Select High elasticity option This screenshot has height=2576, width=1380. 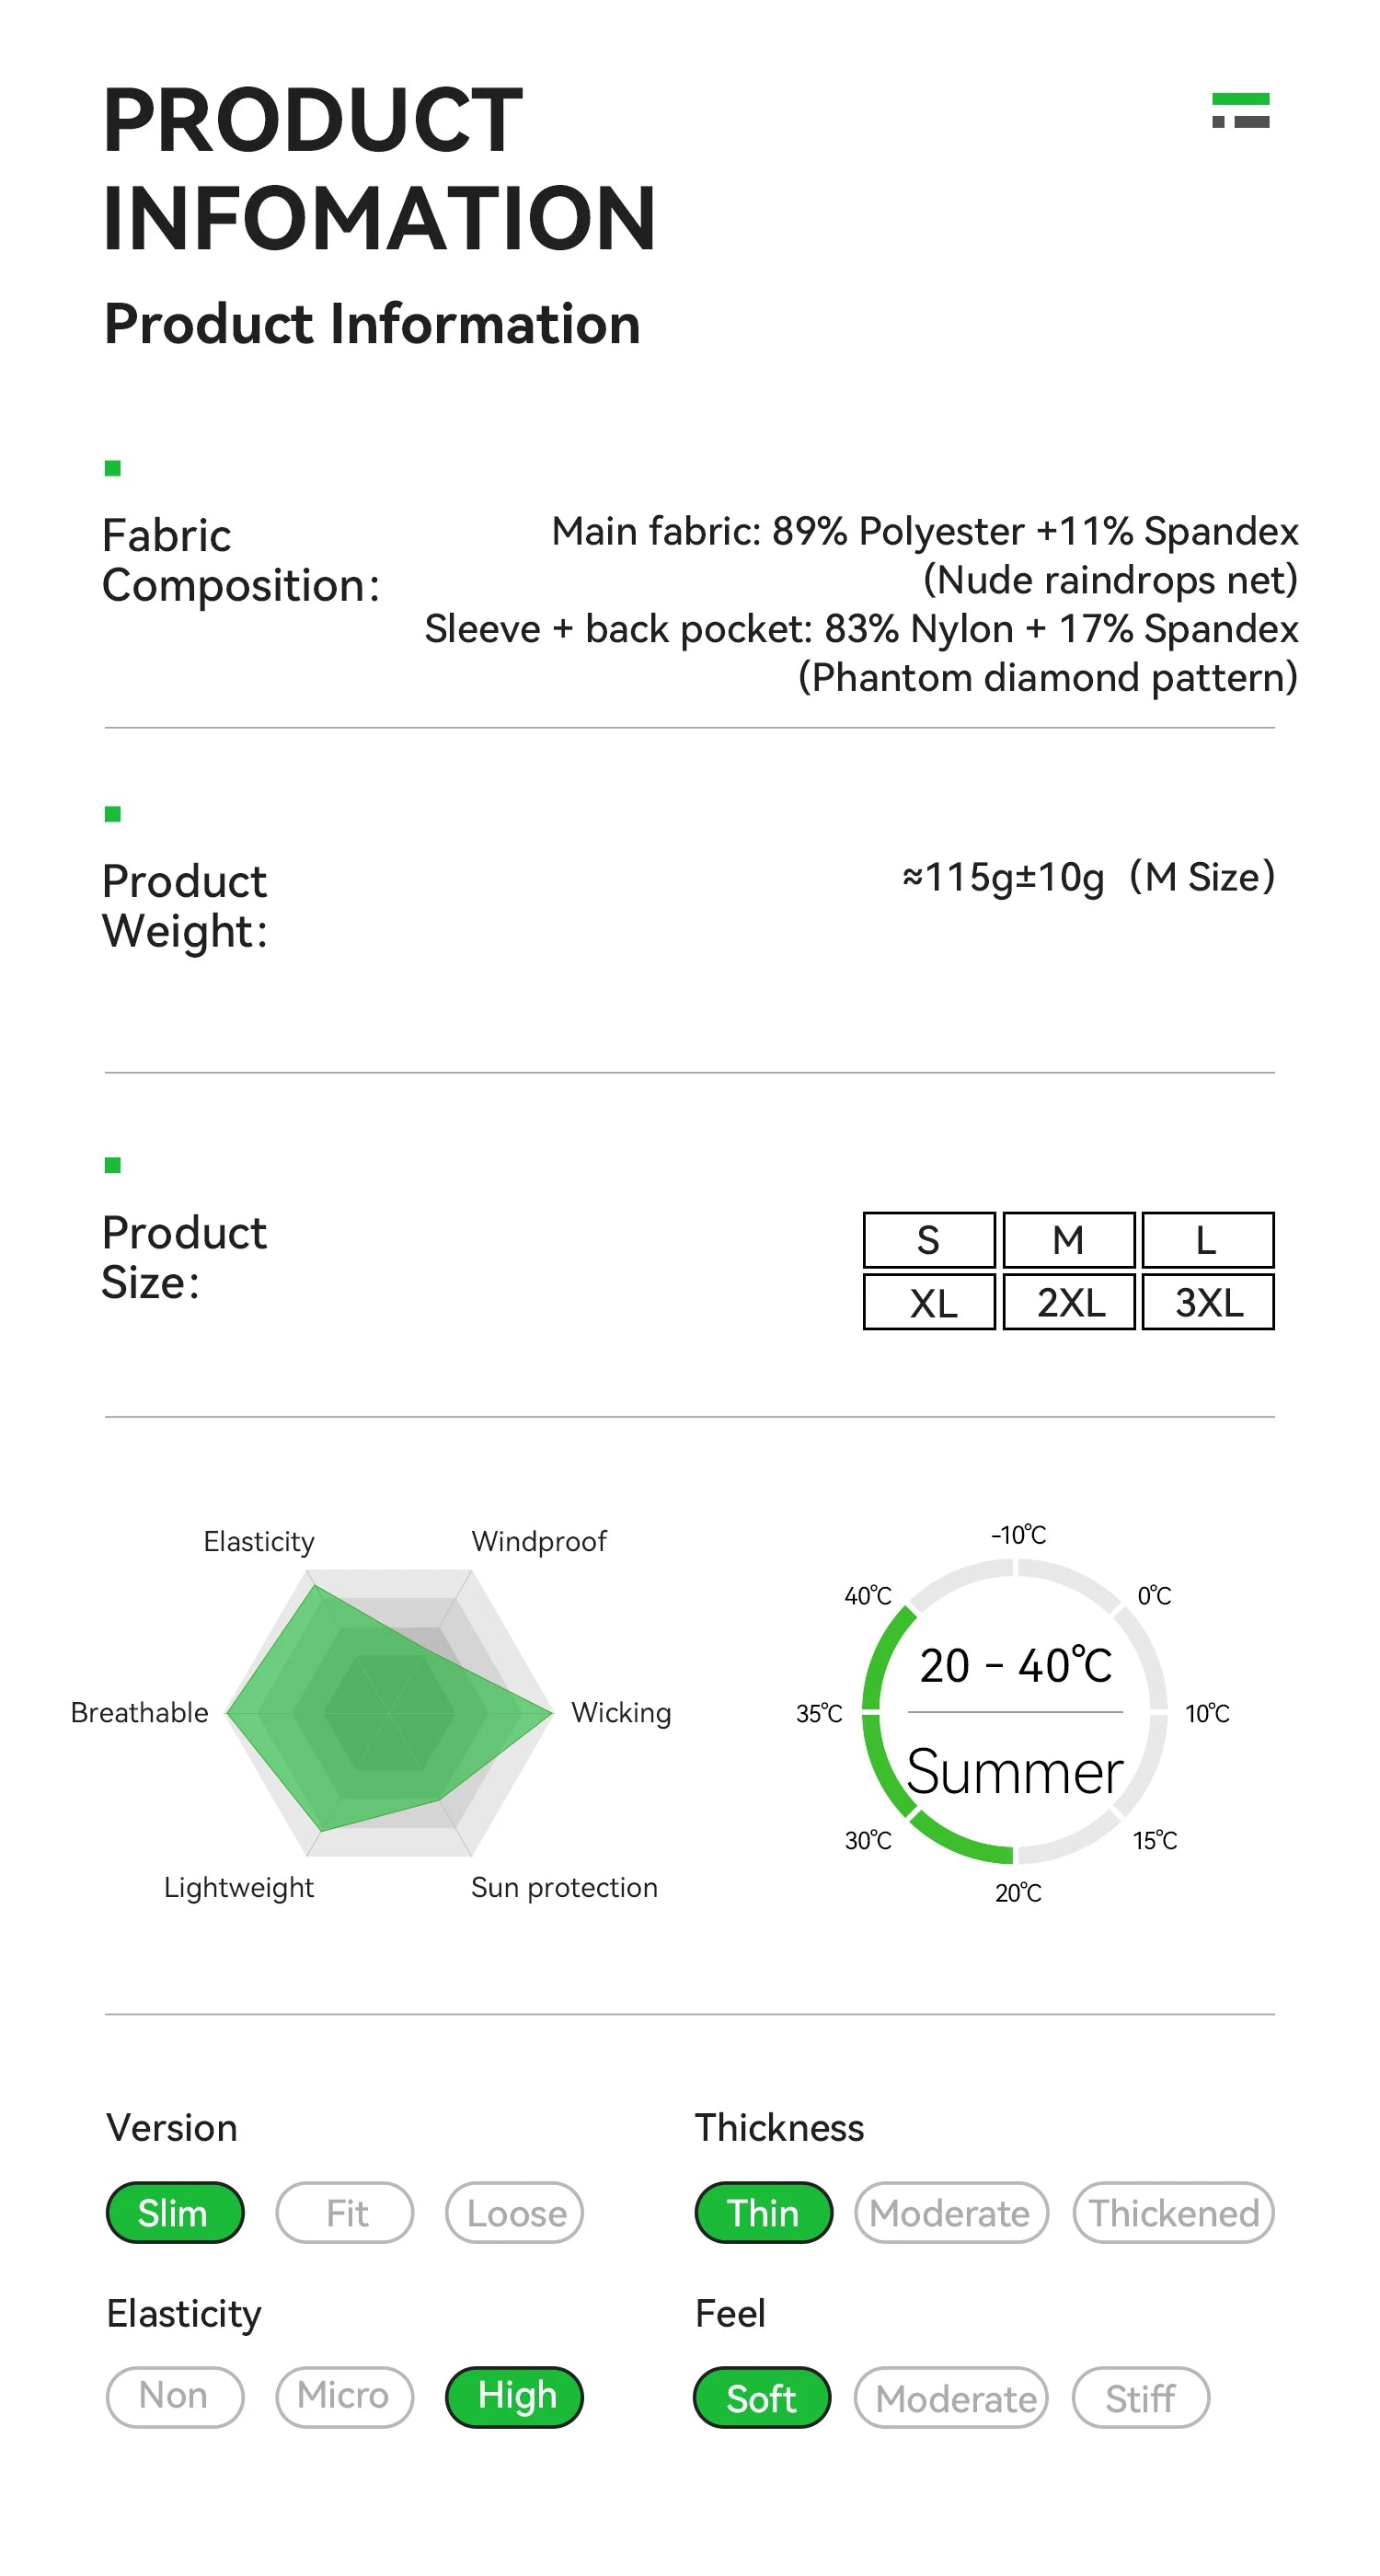(x=515, y=2397)
